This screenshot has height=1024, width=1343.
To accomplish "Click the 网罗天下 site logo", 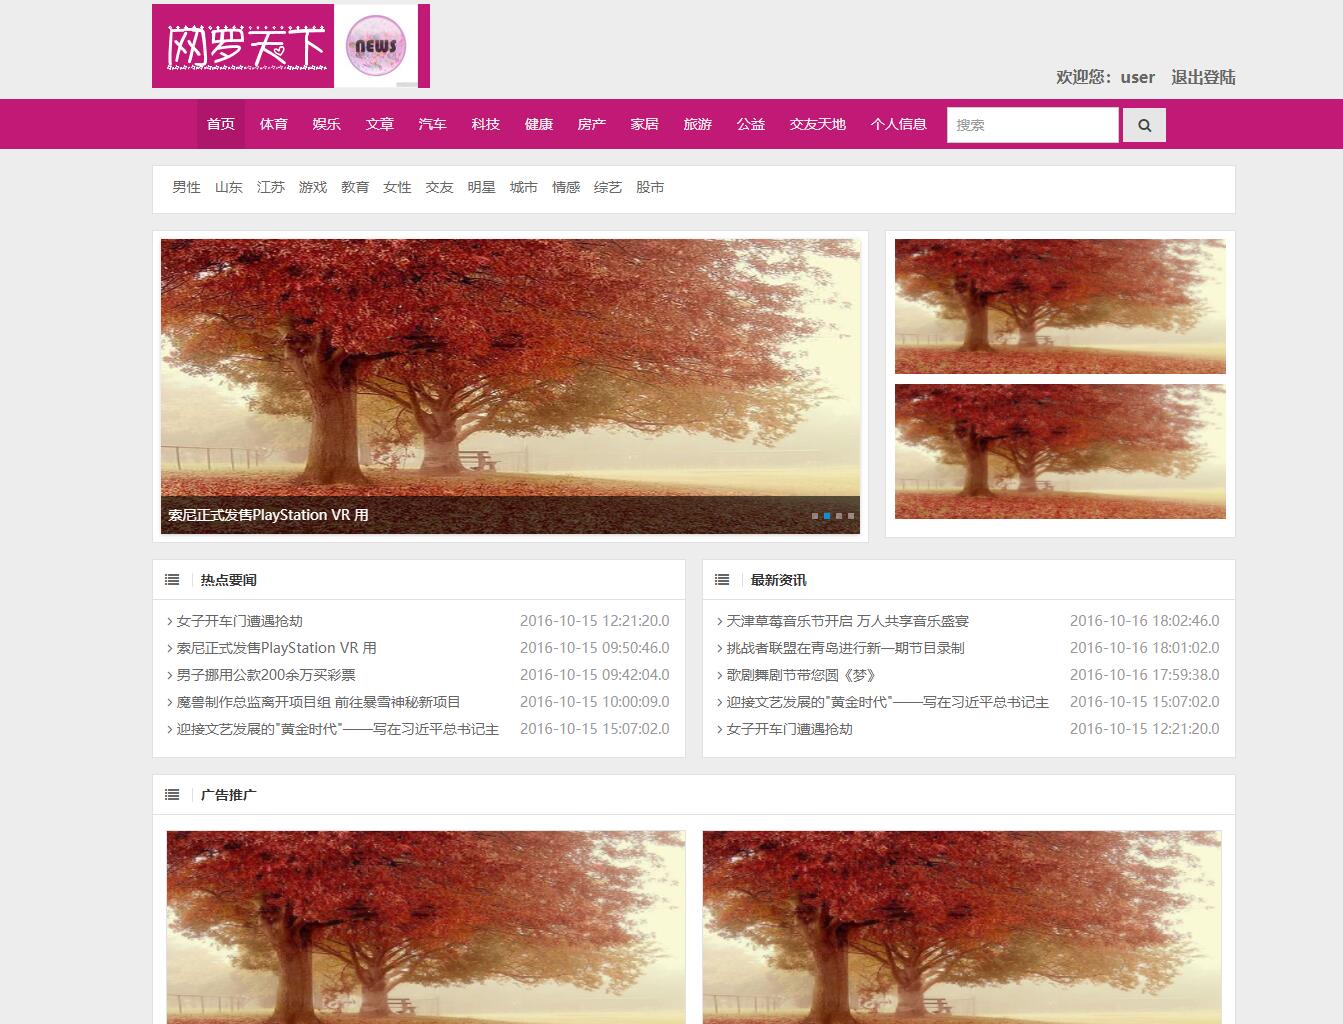I will [x=240, y=47].
